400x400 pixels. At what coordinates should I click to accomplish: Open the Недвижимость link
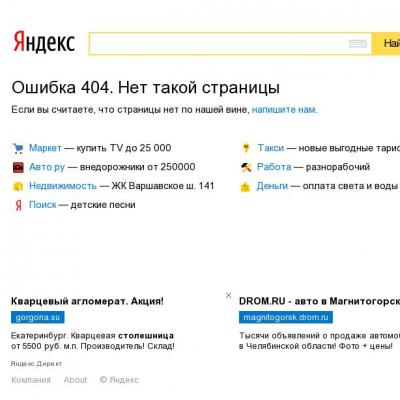[63, 186]
